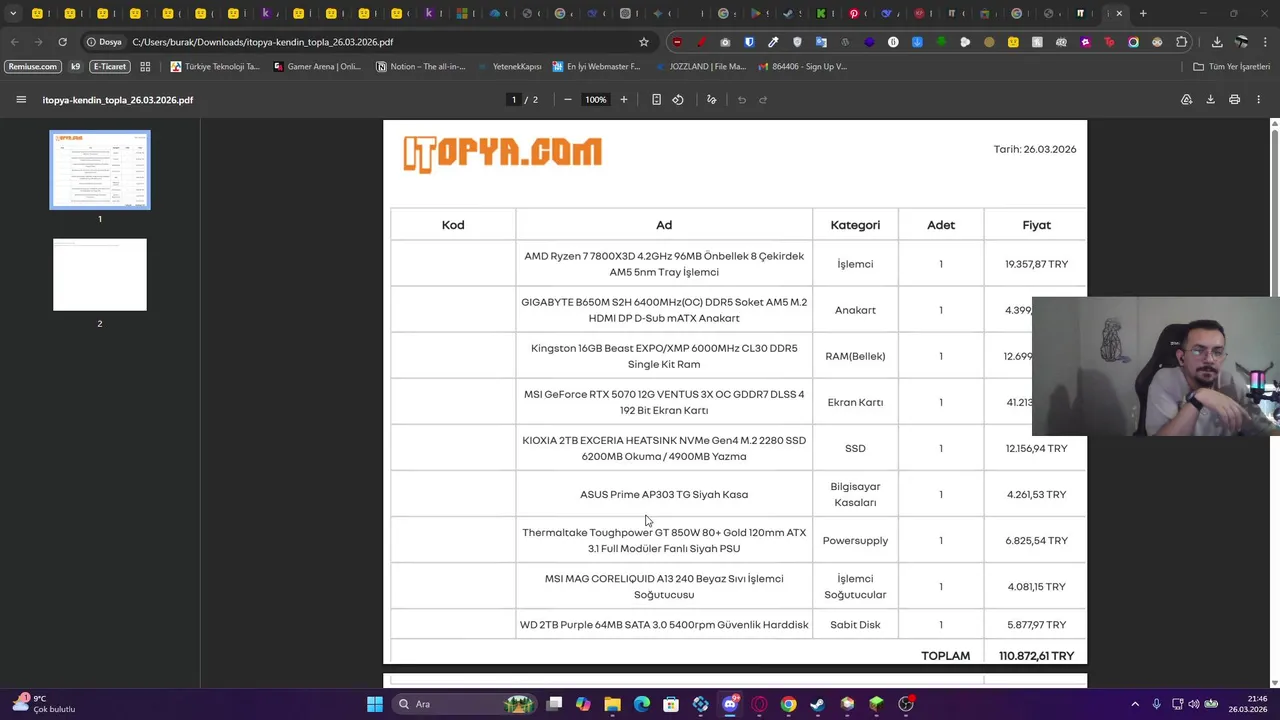This screenshot has height=720, width=1280.
Task: Rotate the PDF counterclockwise
Action: tap(678, 100)
